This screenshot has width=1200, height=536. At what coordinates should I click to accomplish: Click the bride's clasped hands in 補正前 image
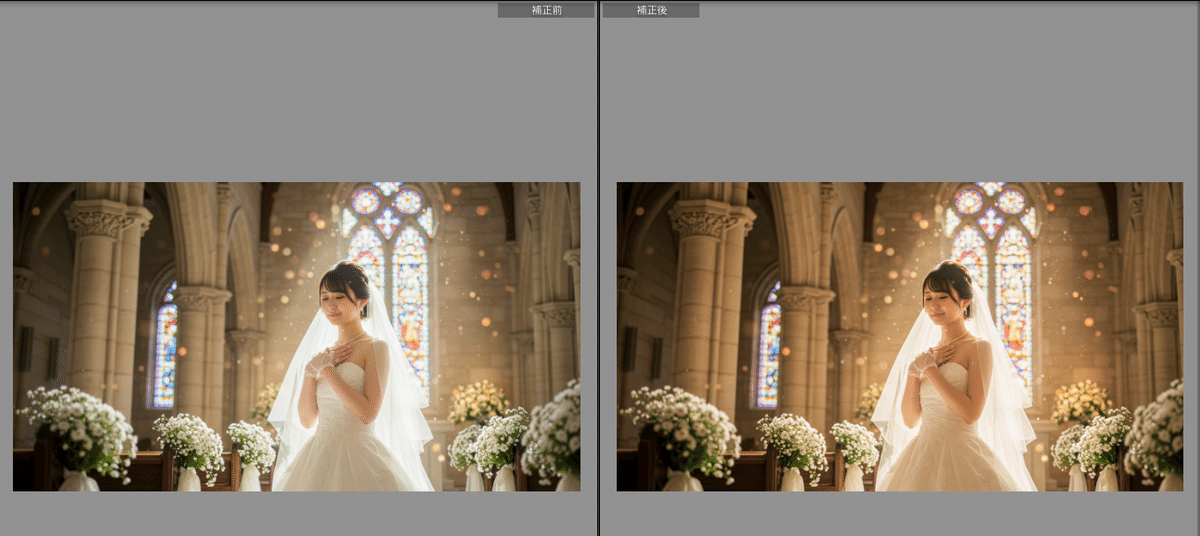click(322, 362)
